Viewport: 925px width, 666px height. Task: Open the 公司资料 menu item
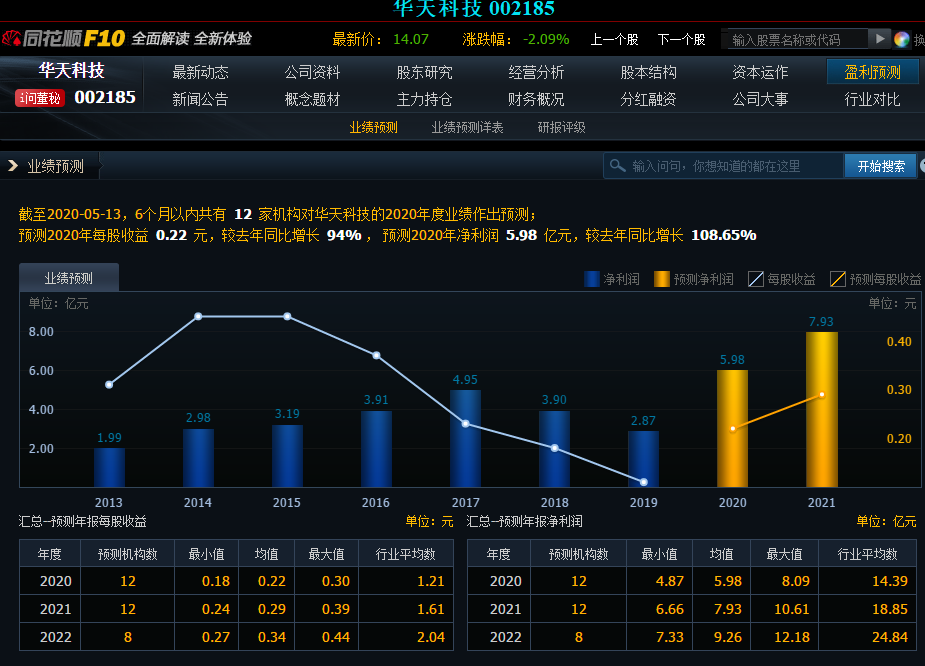[312, 72]
